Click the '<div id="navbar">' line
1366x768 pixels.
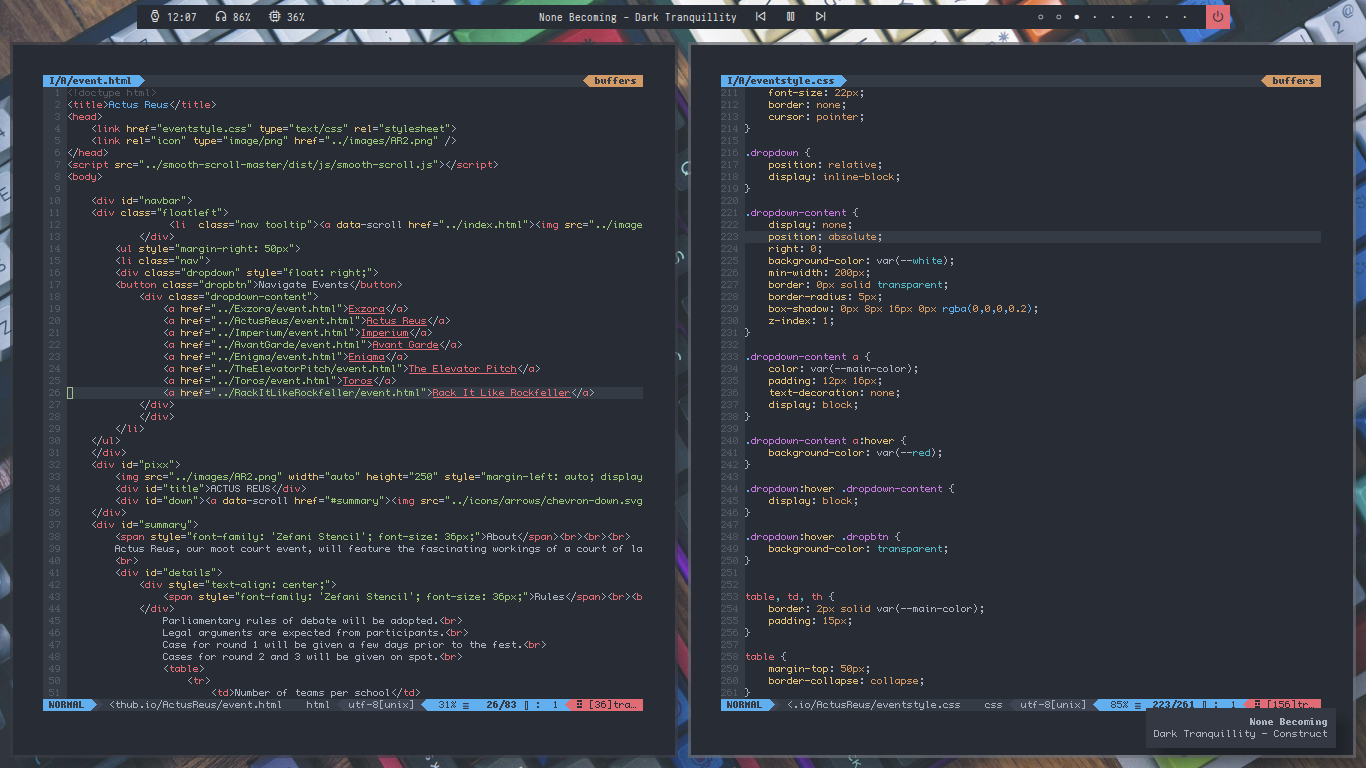coord(142,201)
